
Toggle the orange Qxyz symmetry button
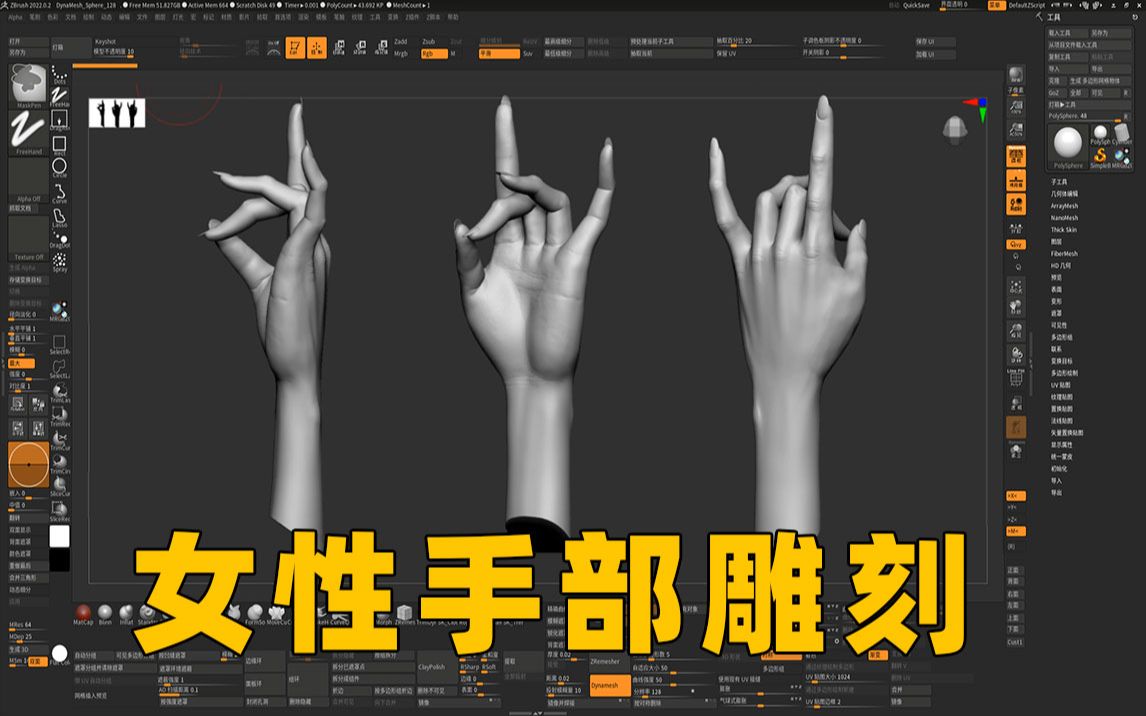coord(1016,245)
